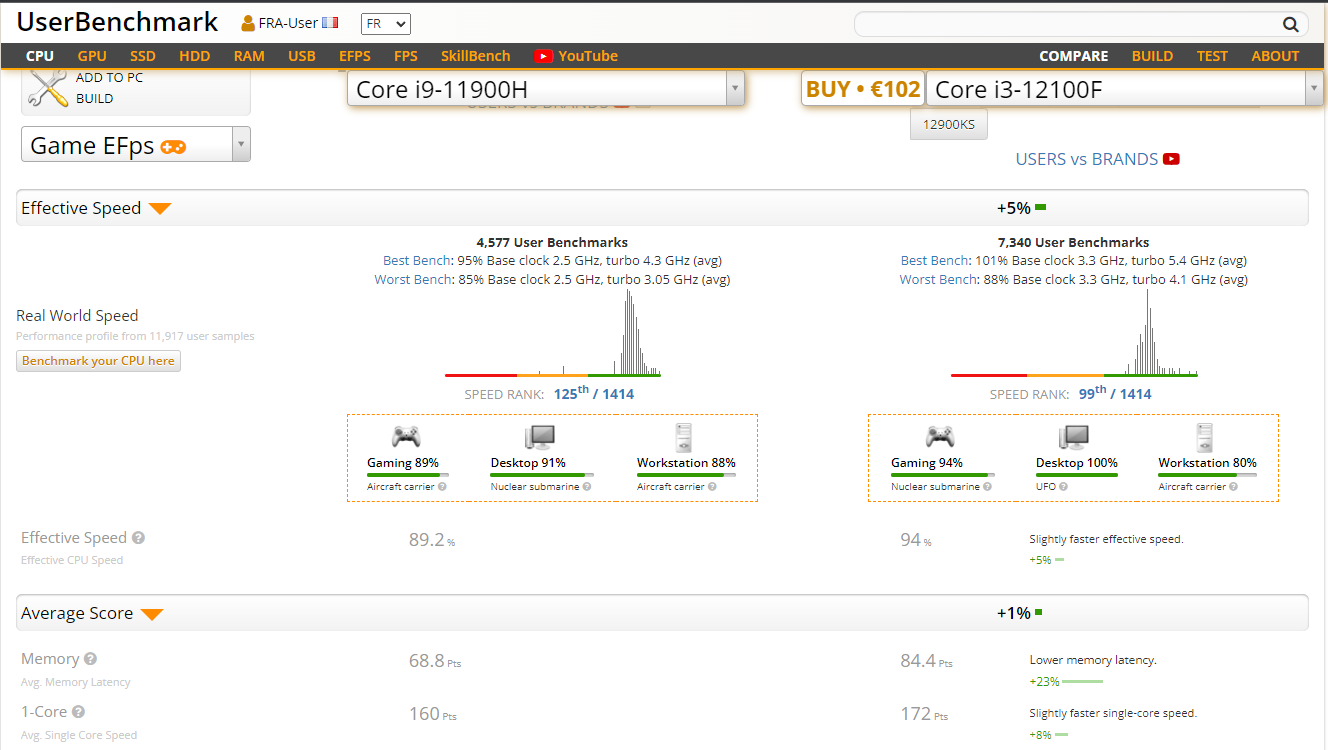Click the speed rank 99th / 1414
The image size is (1328, 750).
1115,393
